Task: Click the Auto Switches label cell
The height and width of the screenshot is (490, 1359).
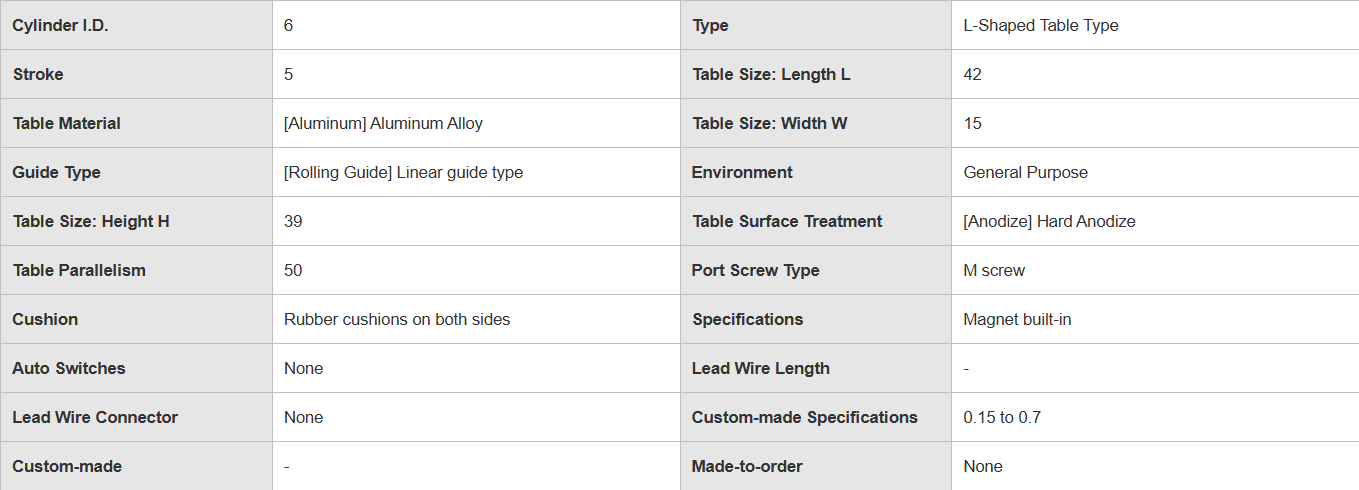Action: 69,368
